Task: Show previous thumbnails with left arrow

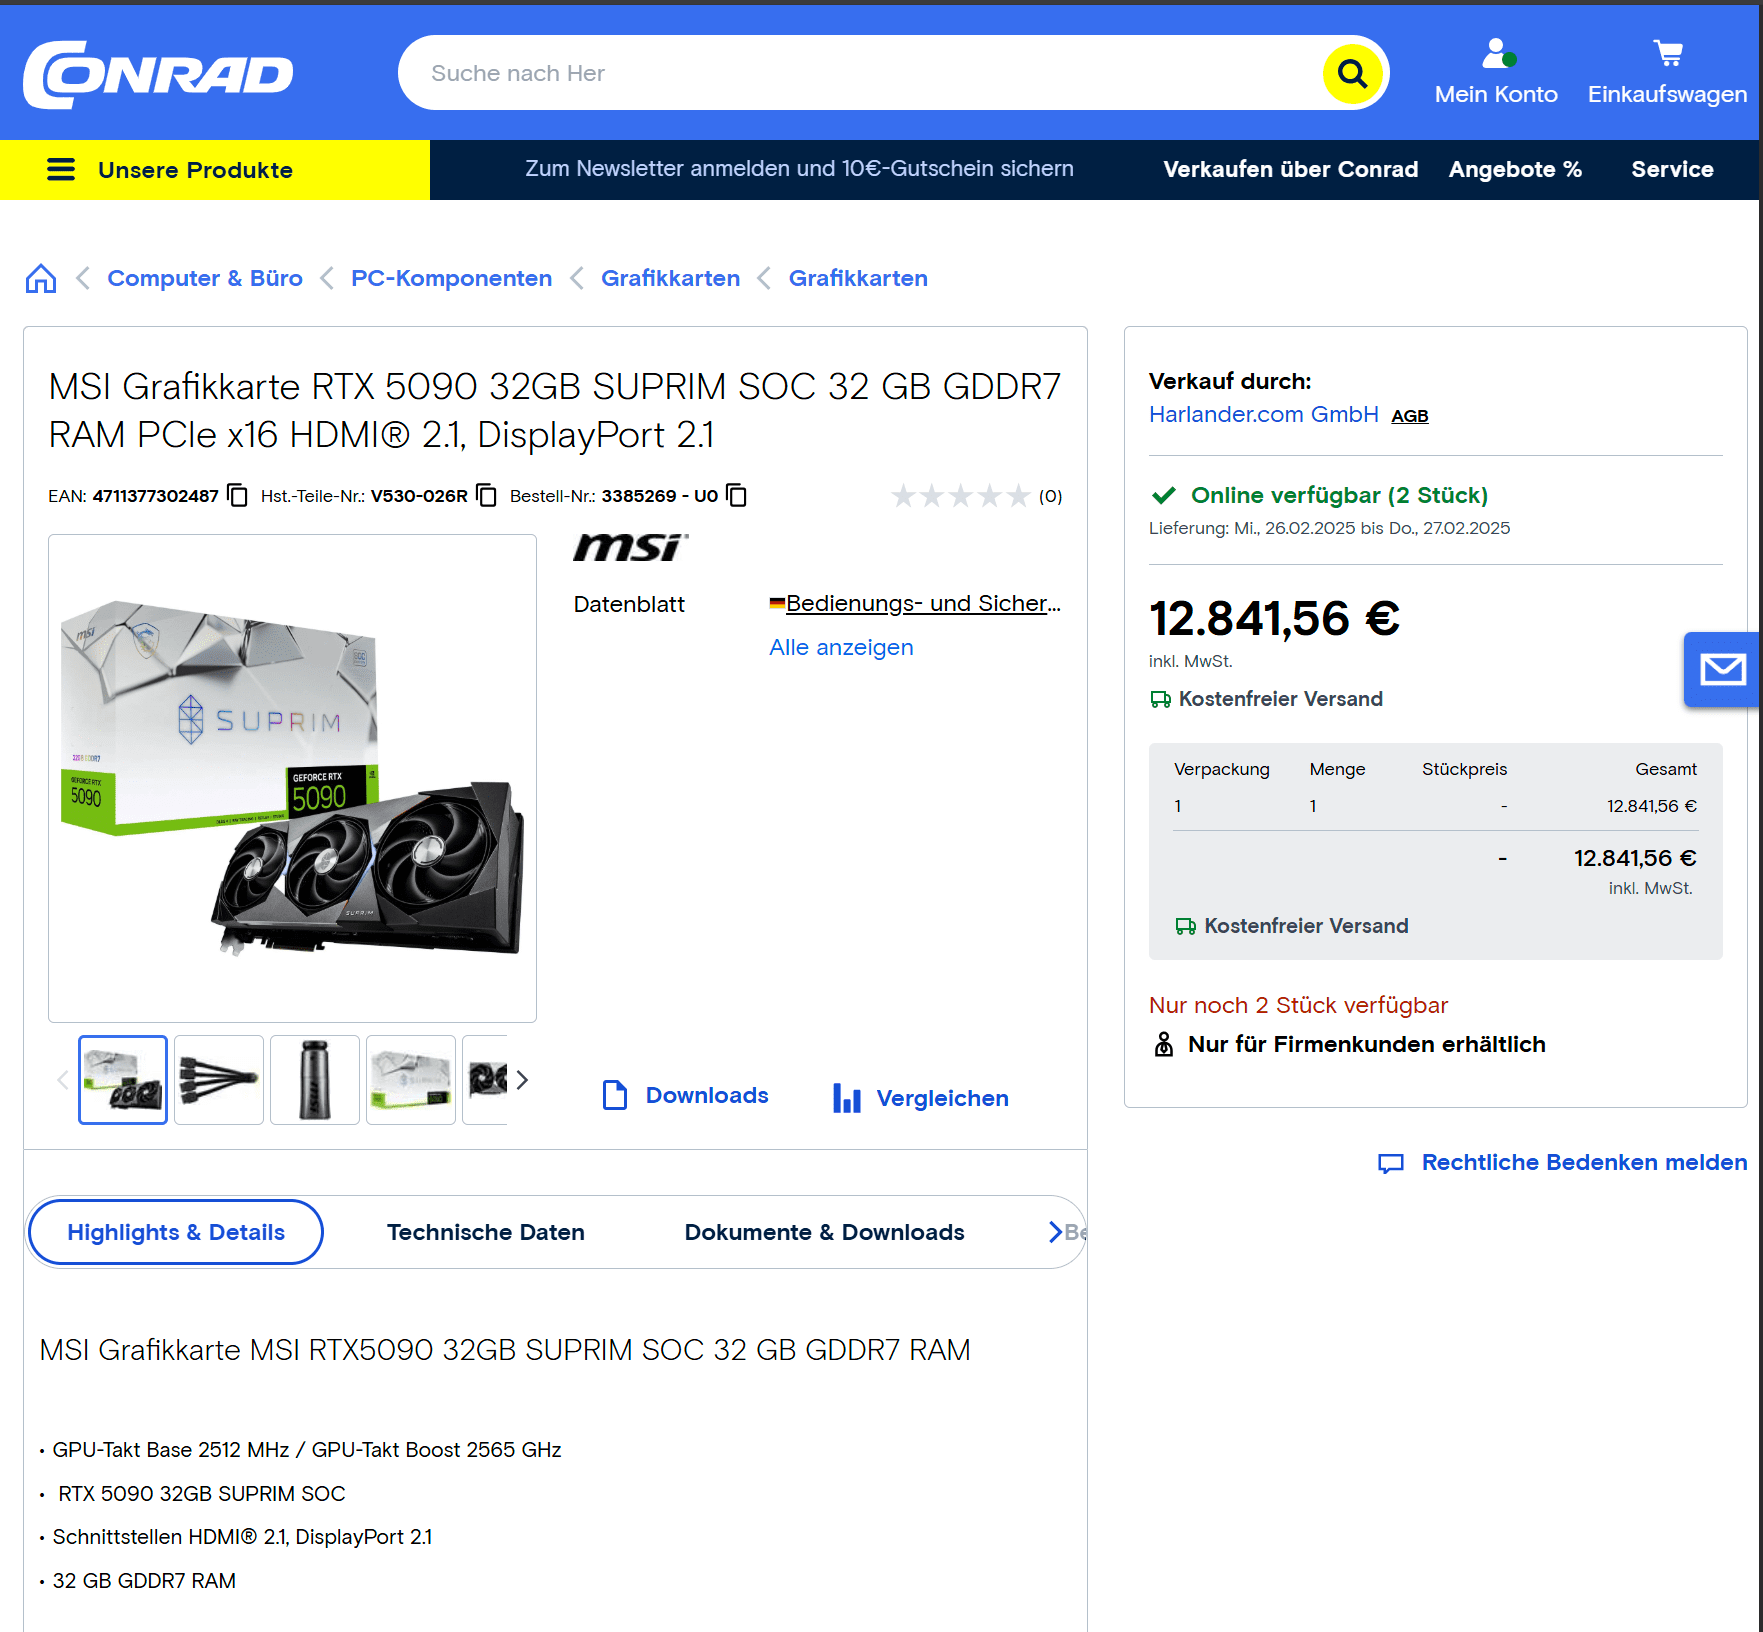Action: point(63,1080)
